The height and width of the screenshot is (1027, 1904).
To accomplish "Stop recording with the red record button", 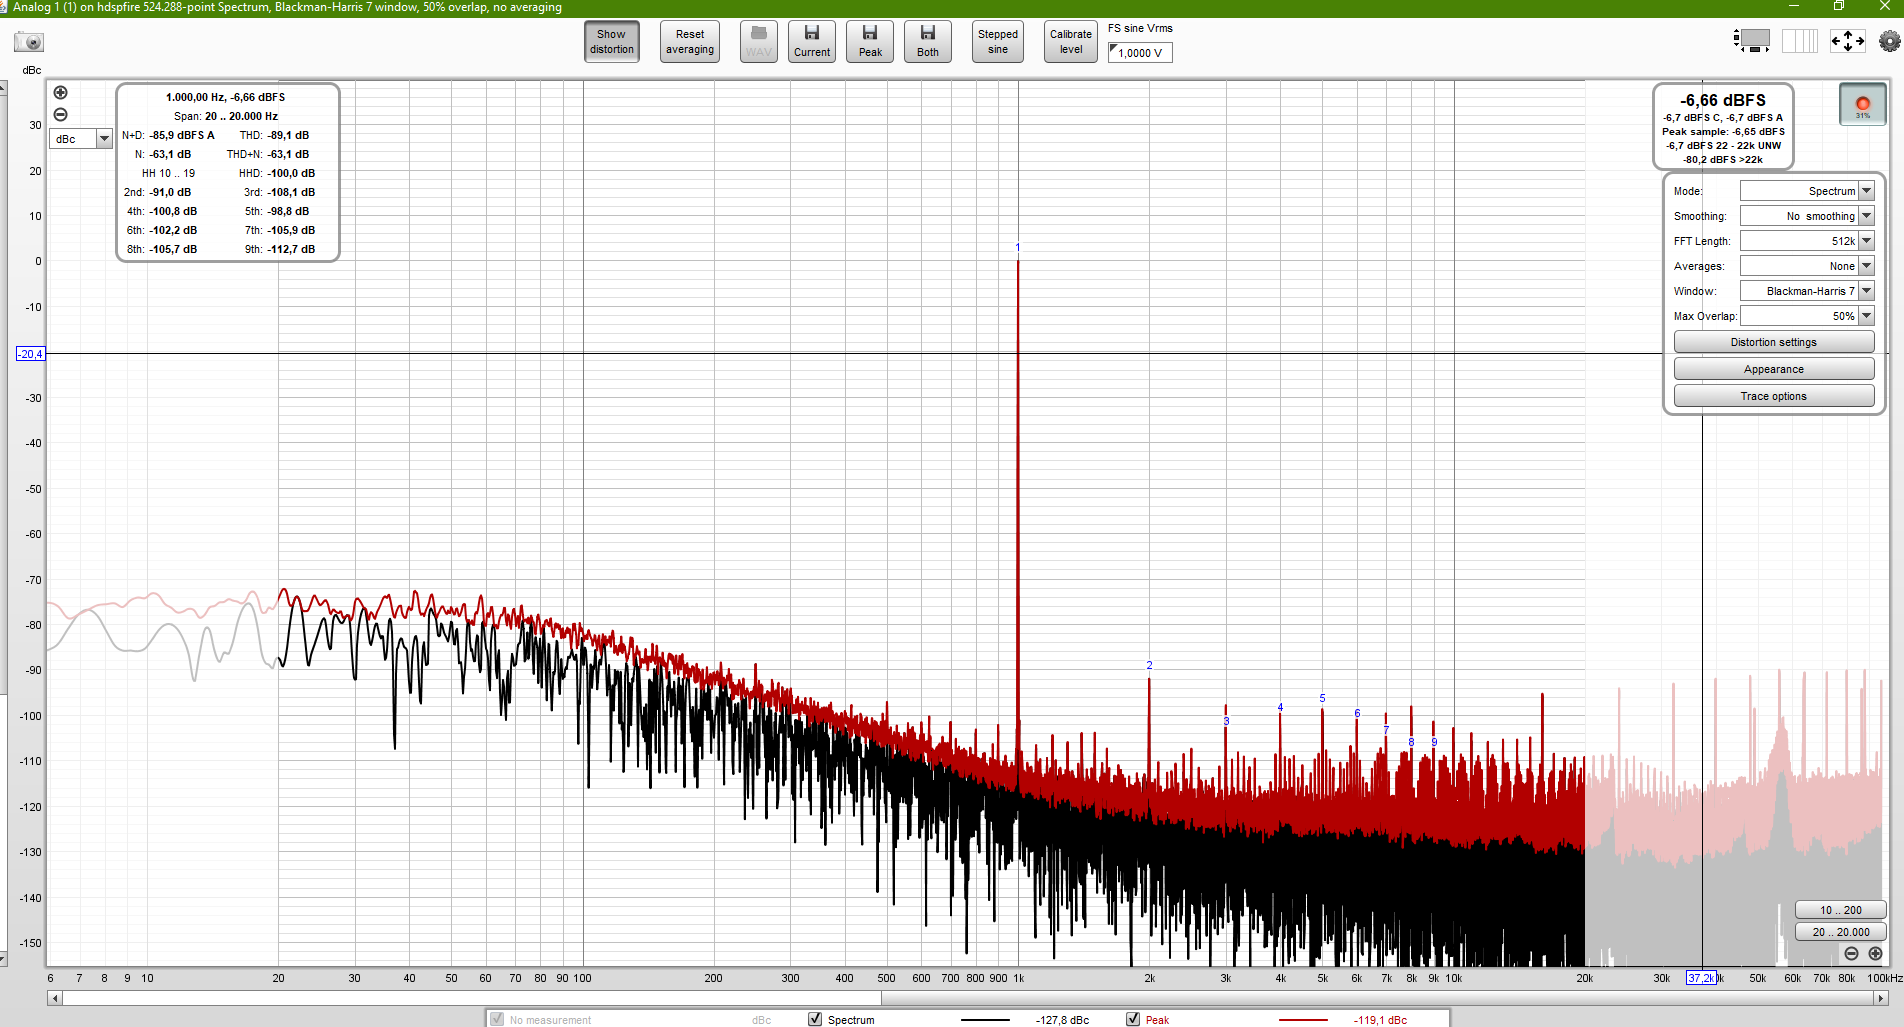I will 1863,104.
